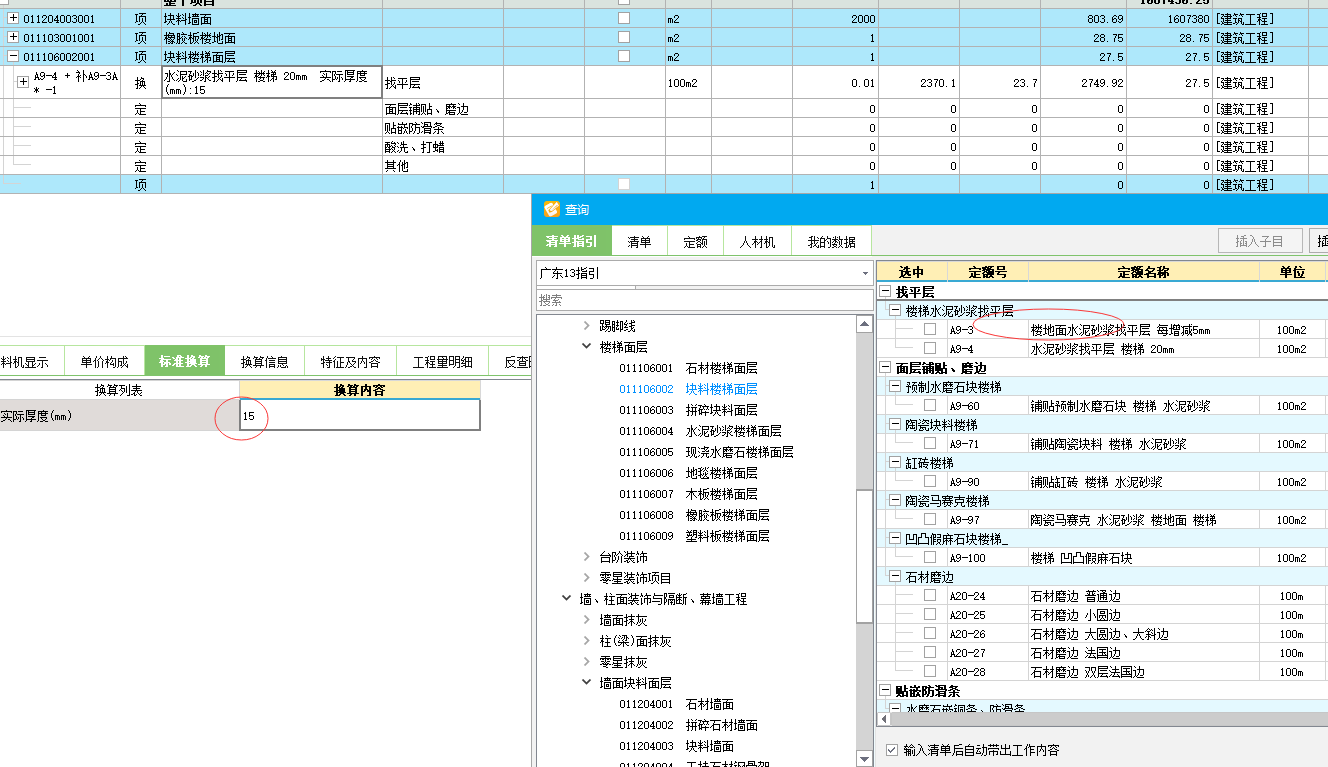Screen dimensions: 1328x767
Task: Click the 定额名称 column header
Action: [x=1143, y=272]
